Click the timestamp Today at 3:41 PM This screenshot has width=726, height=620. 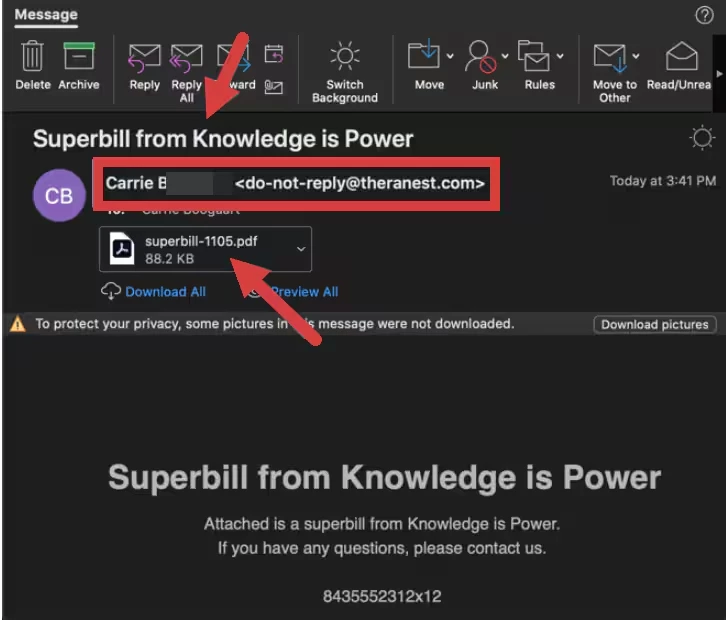click(x=663, y=181)
